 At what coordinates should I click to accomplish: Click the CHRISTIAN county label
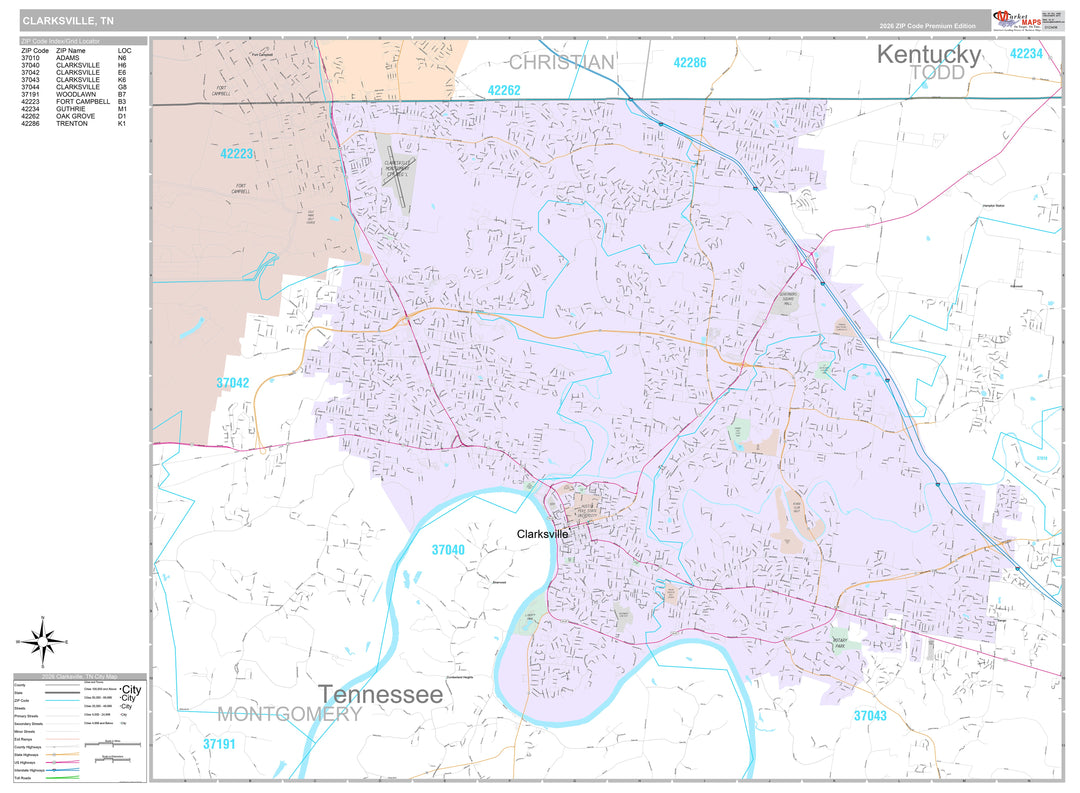point(561,63)
